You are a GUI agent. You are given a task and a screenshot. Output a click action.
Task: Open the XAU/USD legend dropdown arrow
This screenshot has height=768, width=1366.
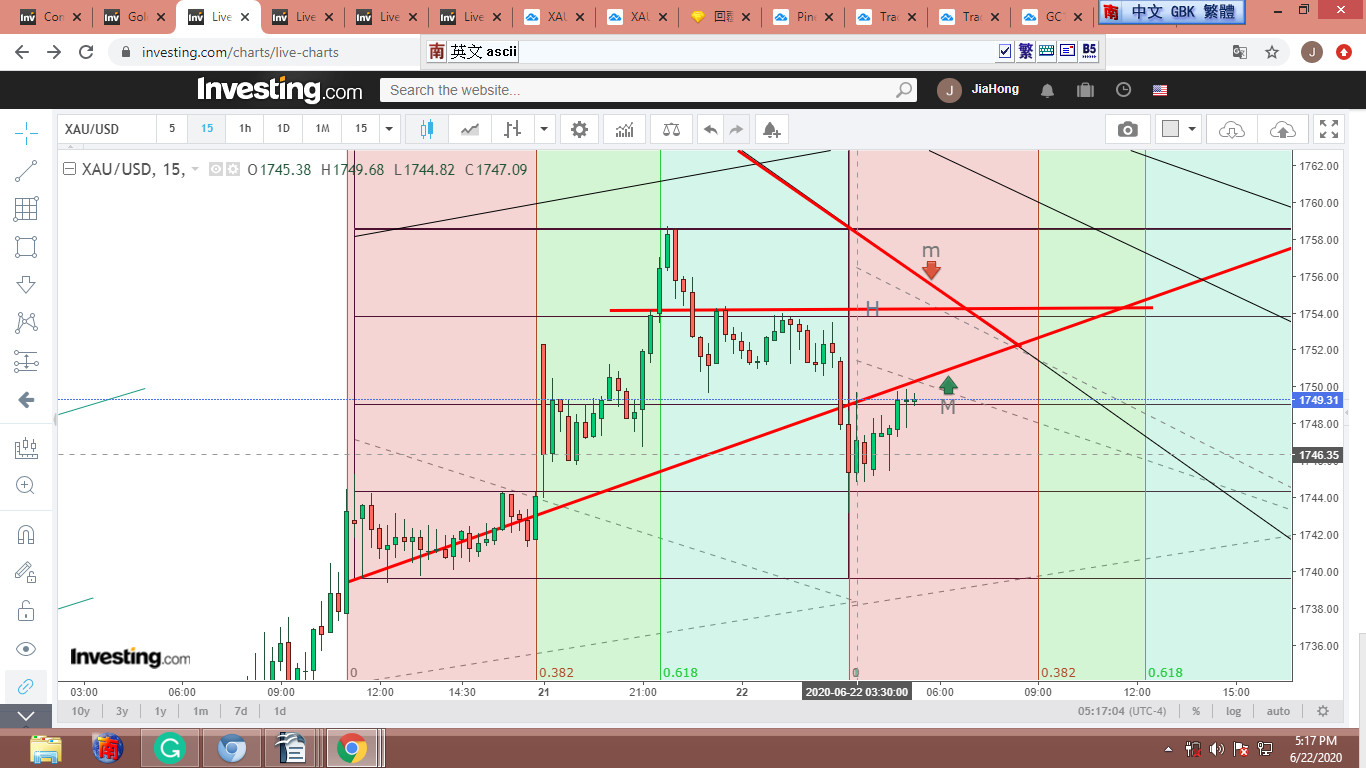point(195,169)
